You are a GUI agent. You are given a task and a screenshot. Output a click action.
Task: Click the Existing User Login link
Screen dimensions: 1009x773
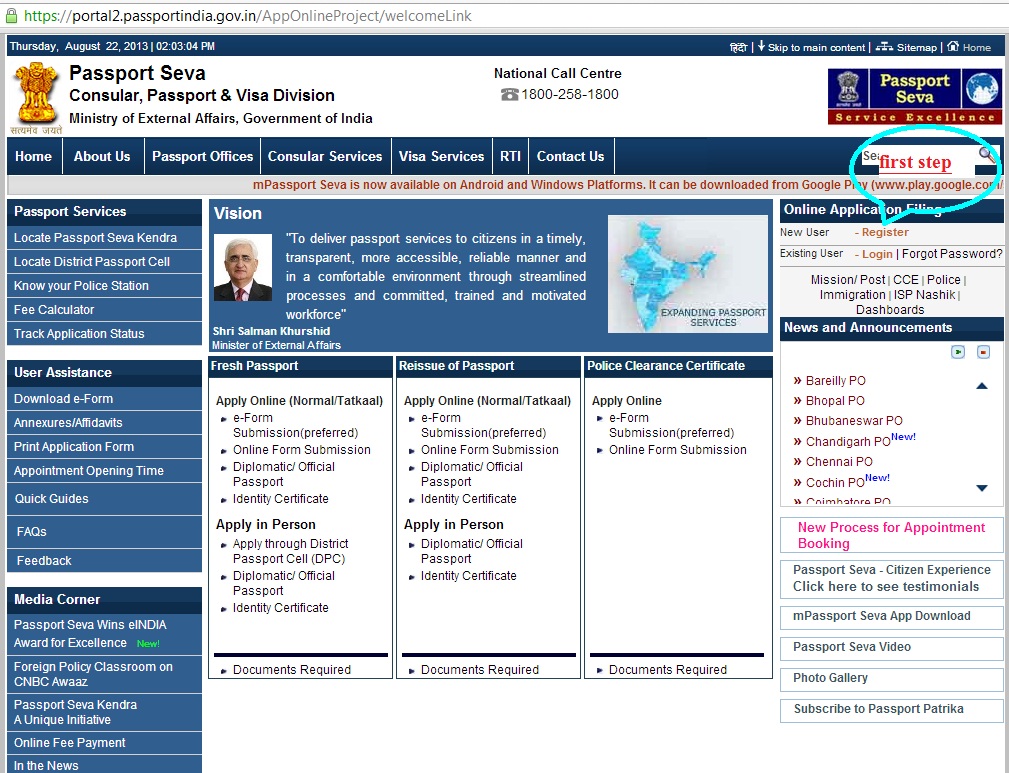point(877,254)
